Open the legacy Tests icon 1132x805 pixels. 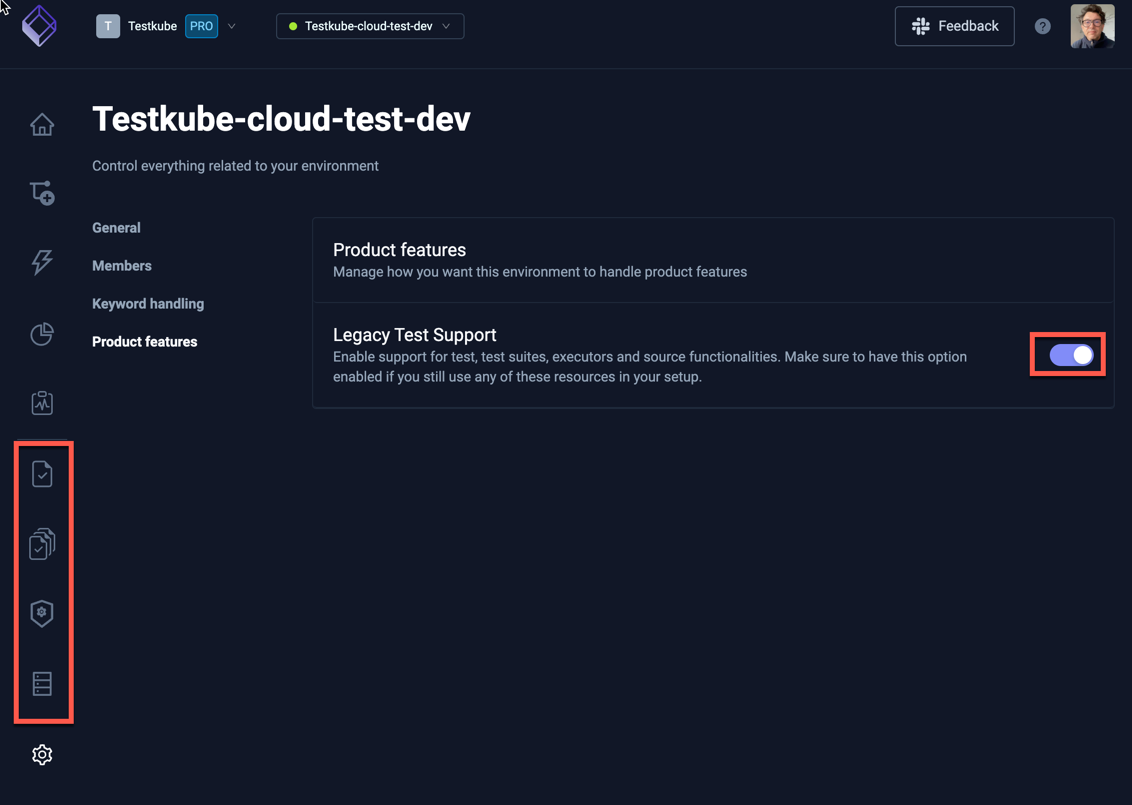click(42, 474)
